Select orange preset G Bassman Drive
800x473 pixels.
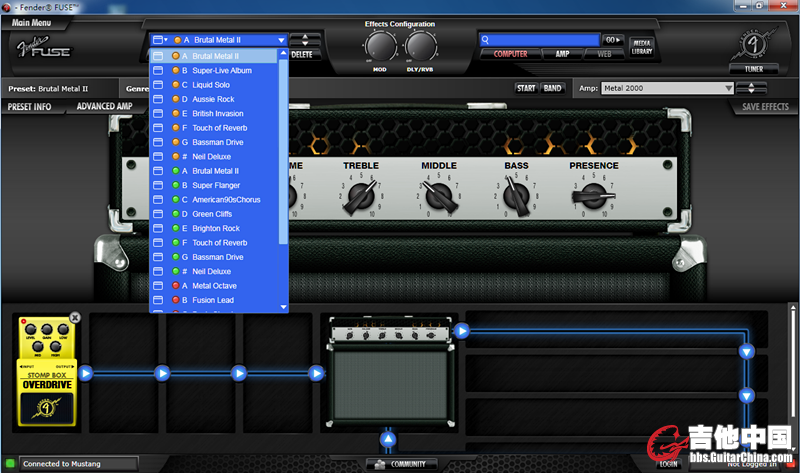pyautogui.click(x=214, y=142)
